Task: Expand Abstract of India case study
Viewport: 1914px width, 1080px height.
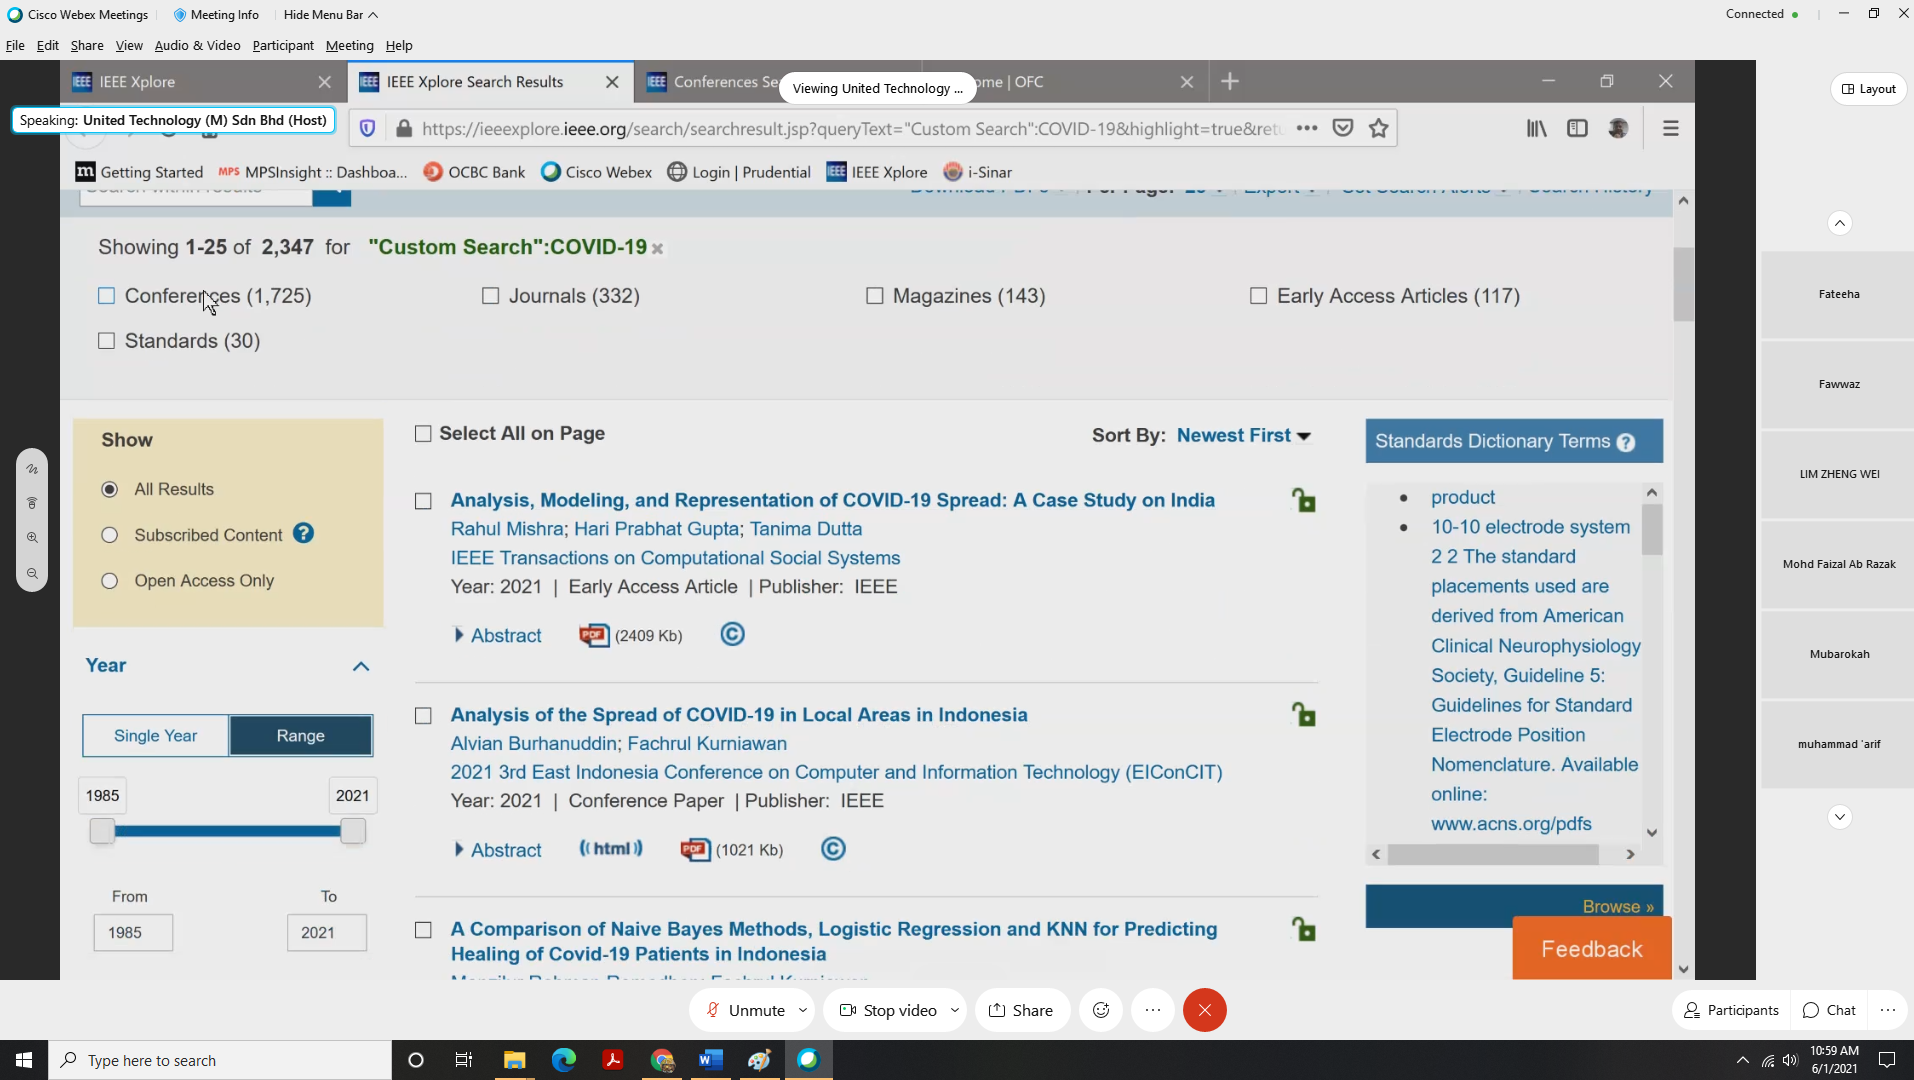Action: point(498,635)
